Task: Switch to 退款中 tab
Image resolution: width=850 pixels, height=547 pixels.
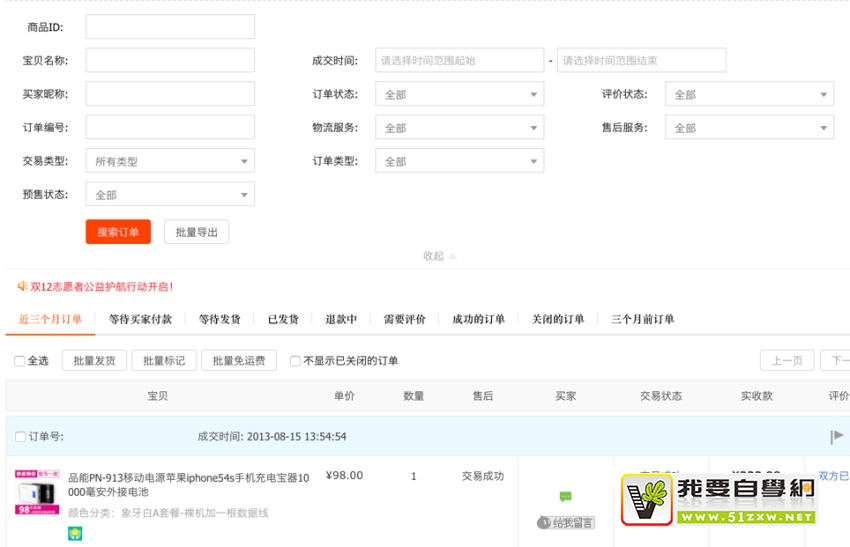Action: tap(341, 319)
